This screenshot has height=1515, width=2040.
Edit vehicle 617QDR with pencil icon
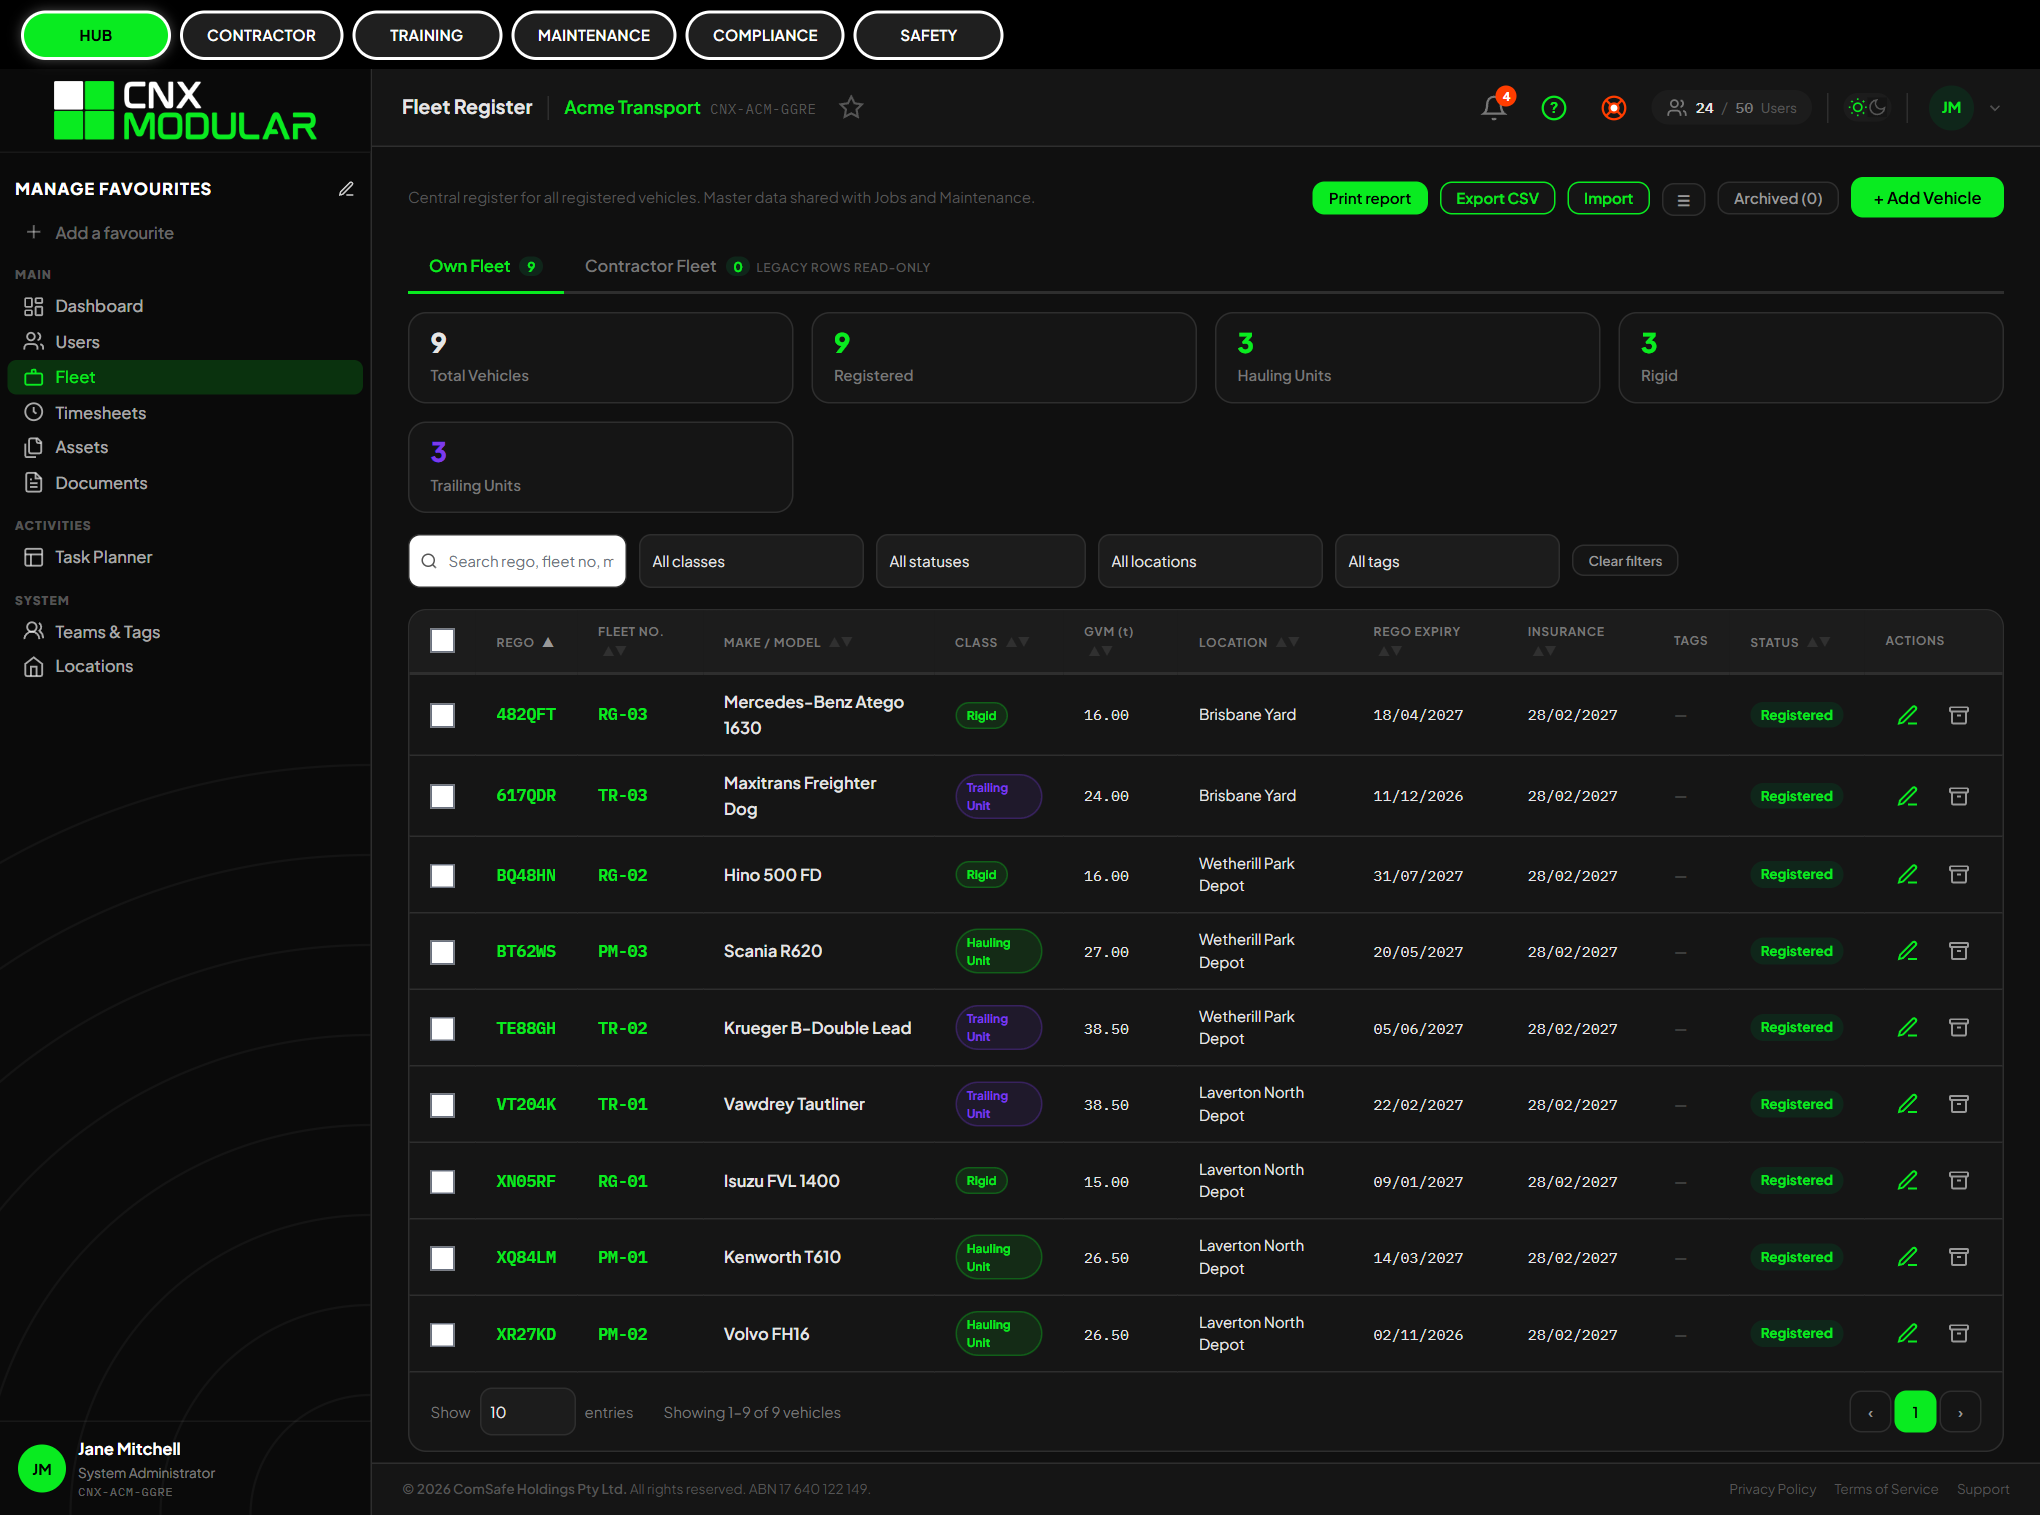[1908, 796]
